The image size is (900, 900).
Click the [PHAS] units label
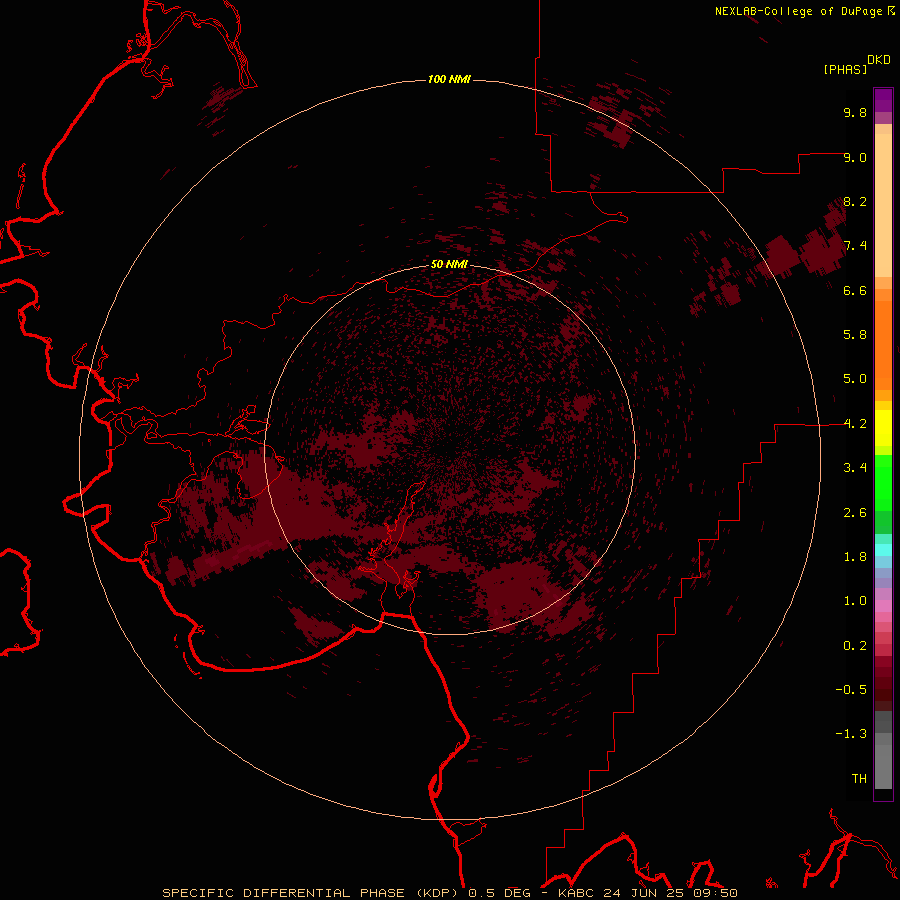pos(845,69)
